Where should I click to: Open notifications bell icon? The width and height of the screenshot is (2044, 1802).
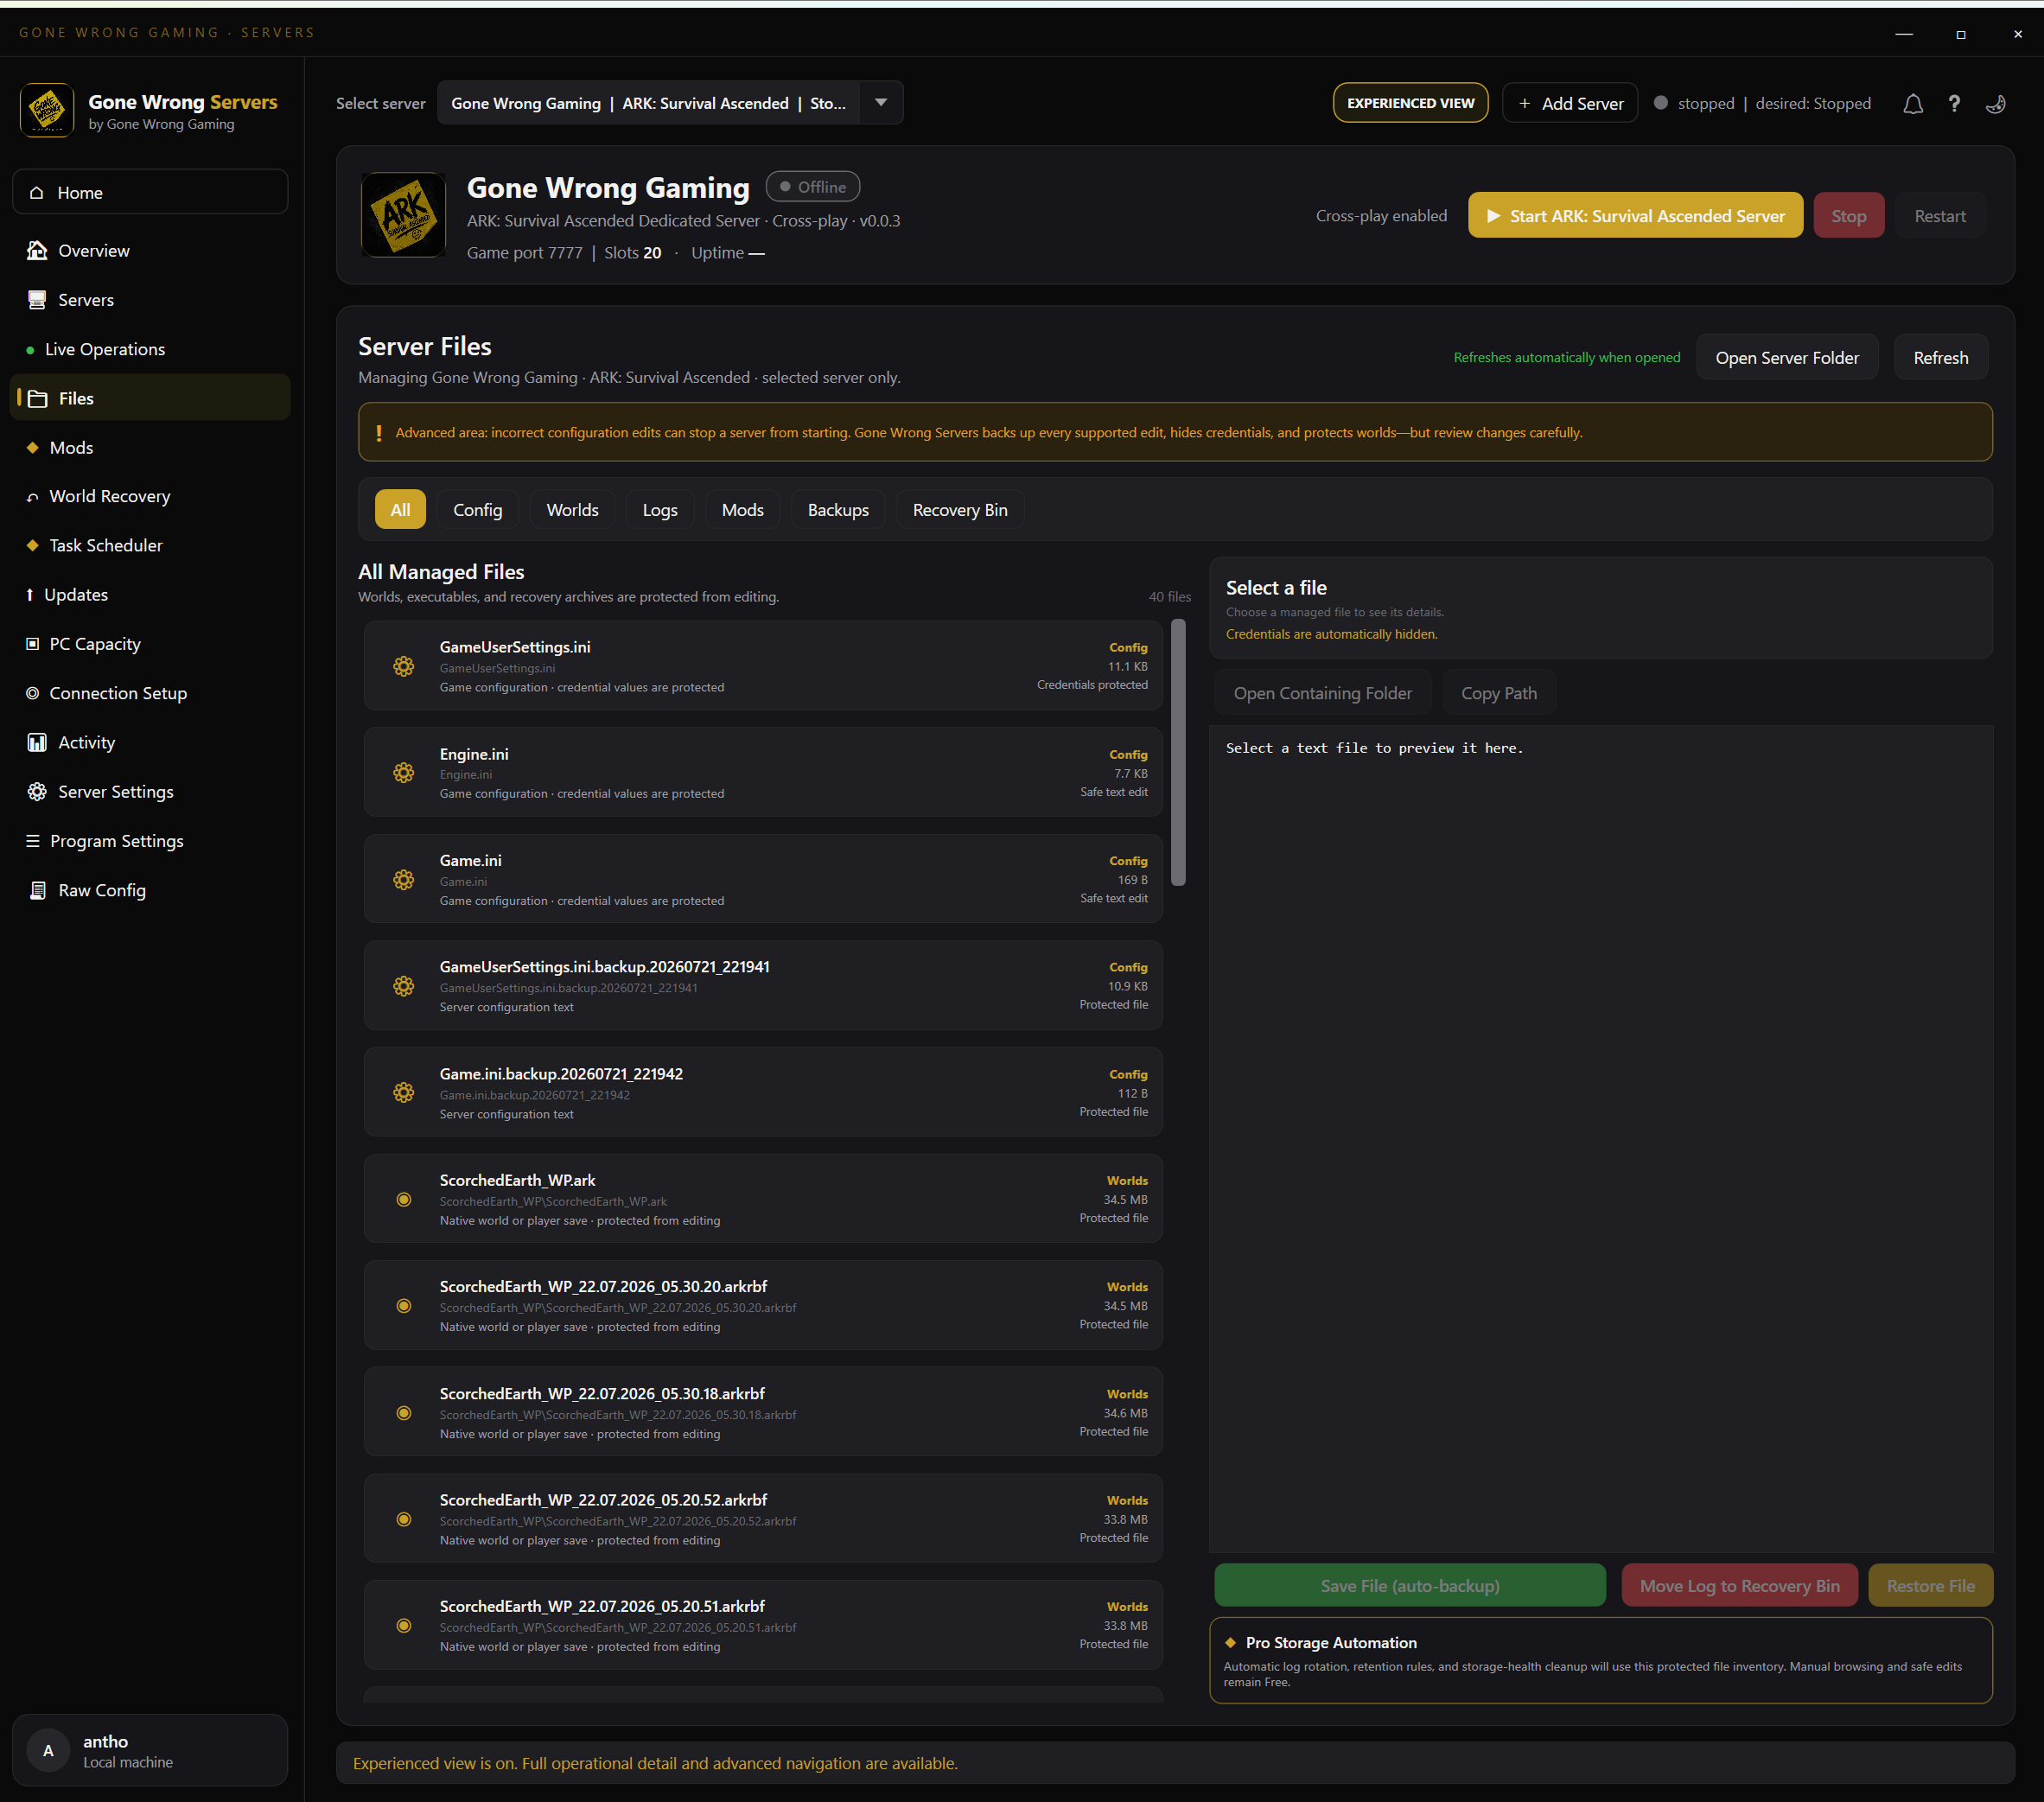1912,103
